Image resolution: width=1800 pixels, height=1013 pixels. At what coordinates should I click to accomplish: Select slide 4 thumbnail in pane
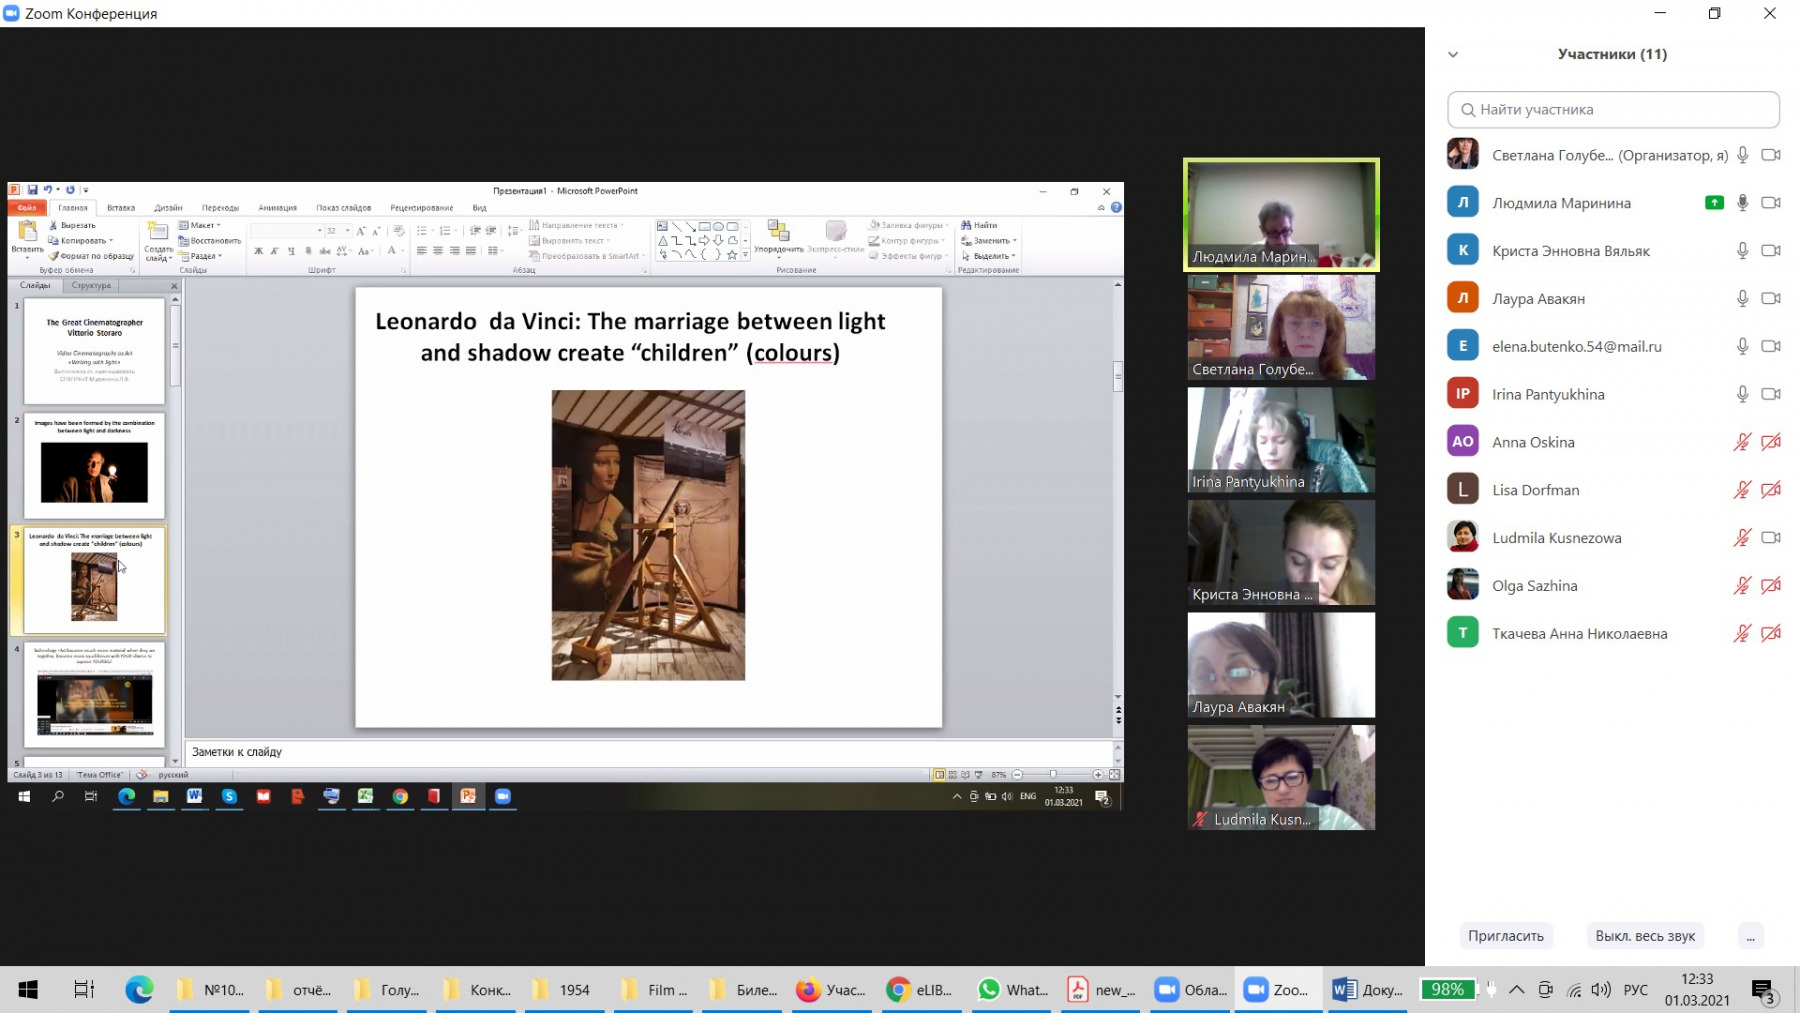94,695
